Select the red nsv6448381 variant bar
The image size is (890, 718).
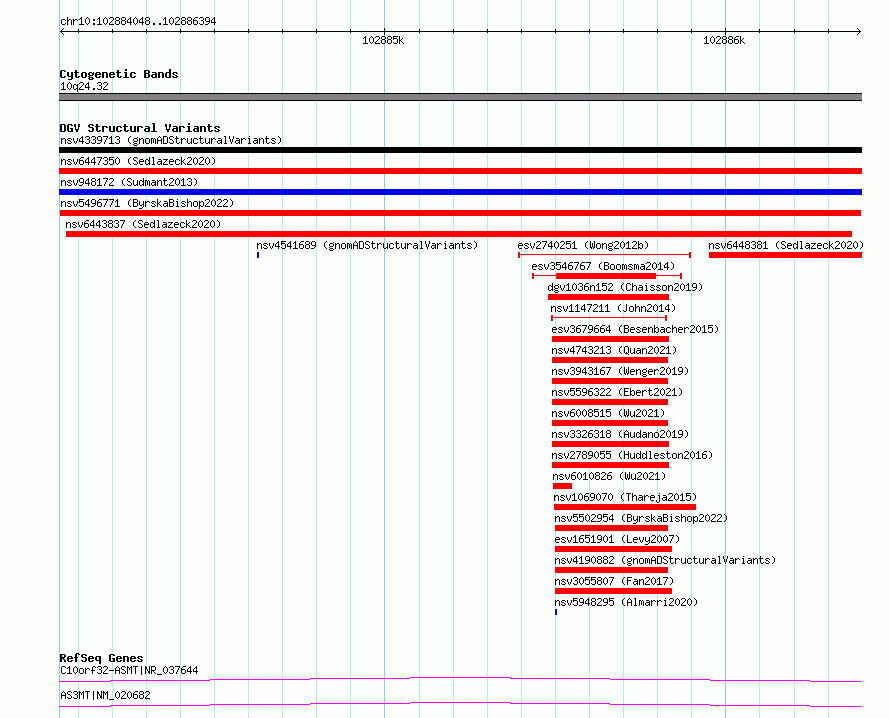tap(786, 255)
